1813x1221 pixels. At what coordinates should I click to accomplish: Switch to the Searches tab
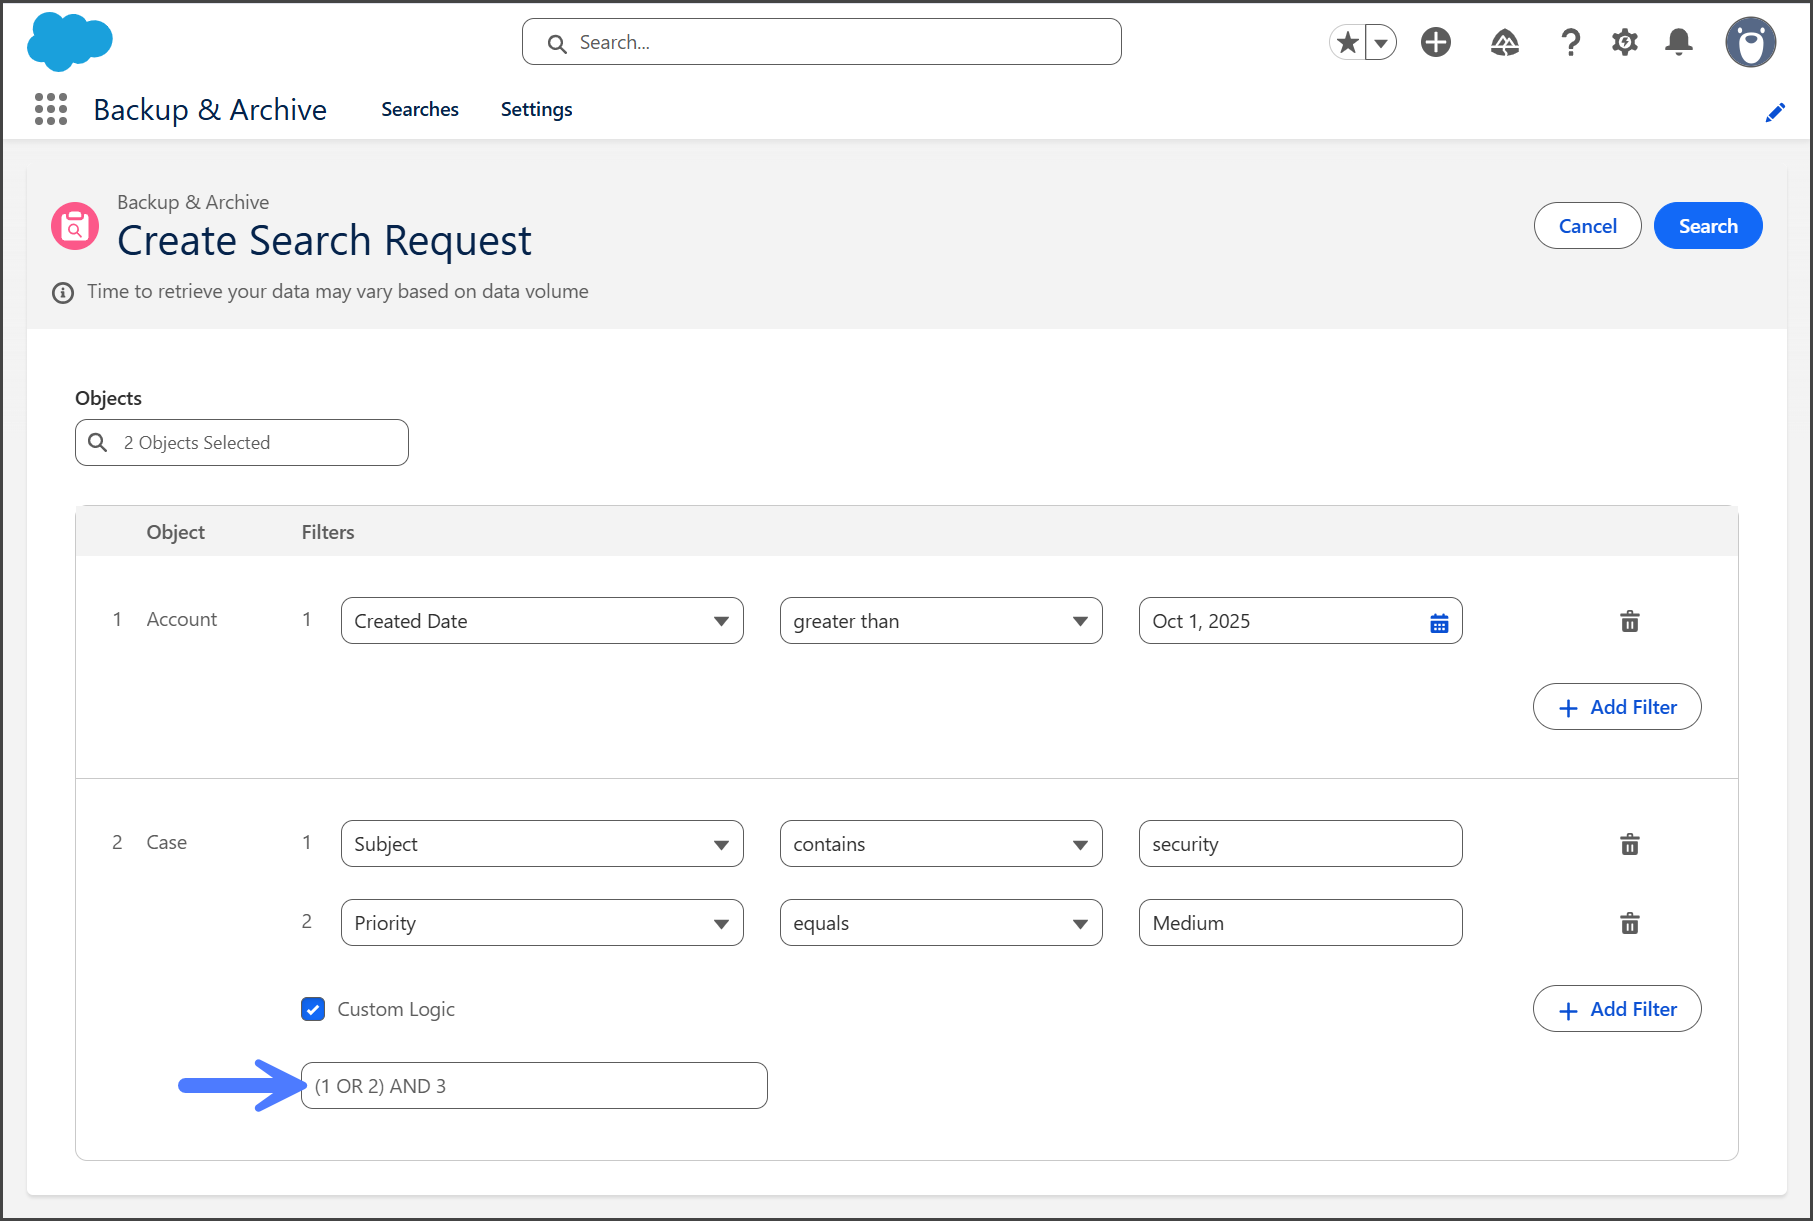point(420,109)
